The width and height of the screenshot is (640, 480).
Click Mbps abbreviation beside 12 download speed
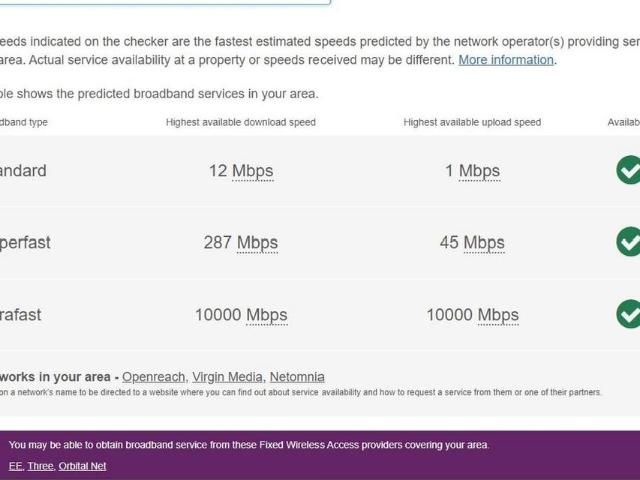(252, 171)
